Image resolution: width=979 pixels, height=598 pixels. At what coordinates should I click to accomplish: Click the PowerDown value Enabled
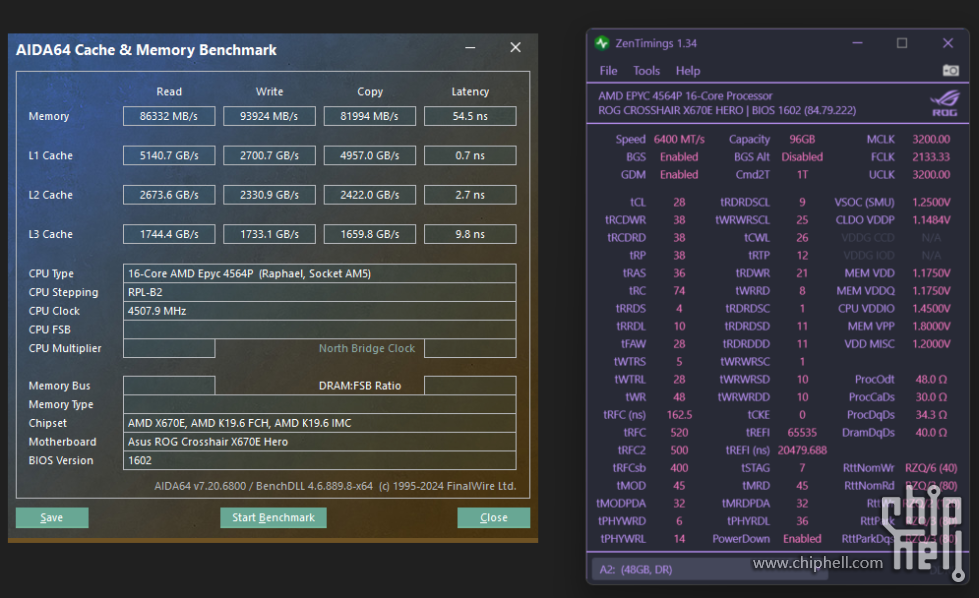(x=802, y=539)
